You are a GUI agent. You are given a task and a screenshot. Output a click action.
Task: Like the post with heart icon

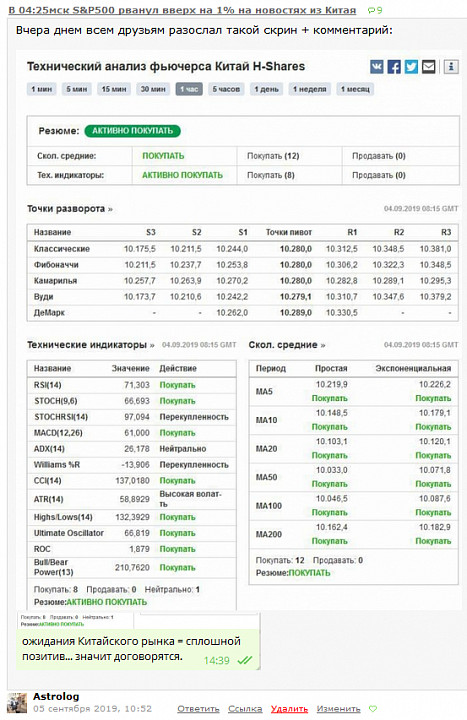pos(373,709)
